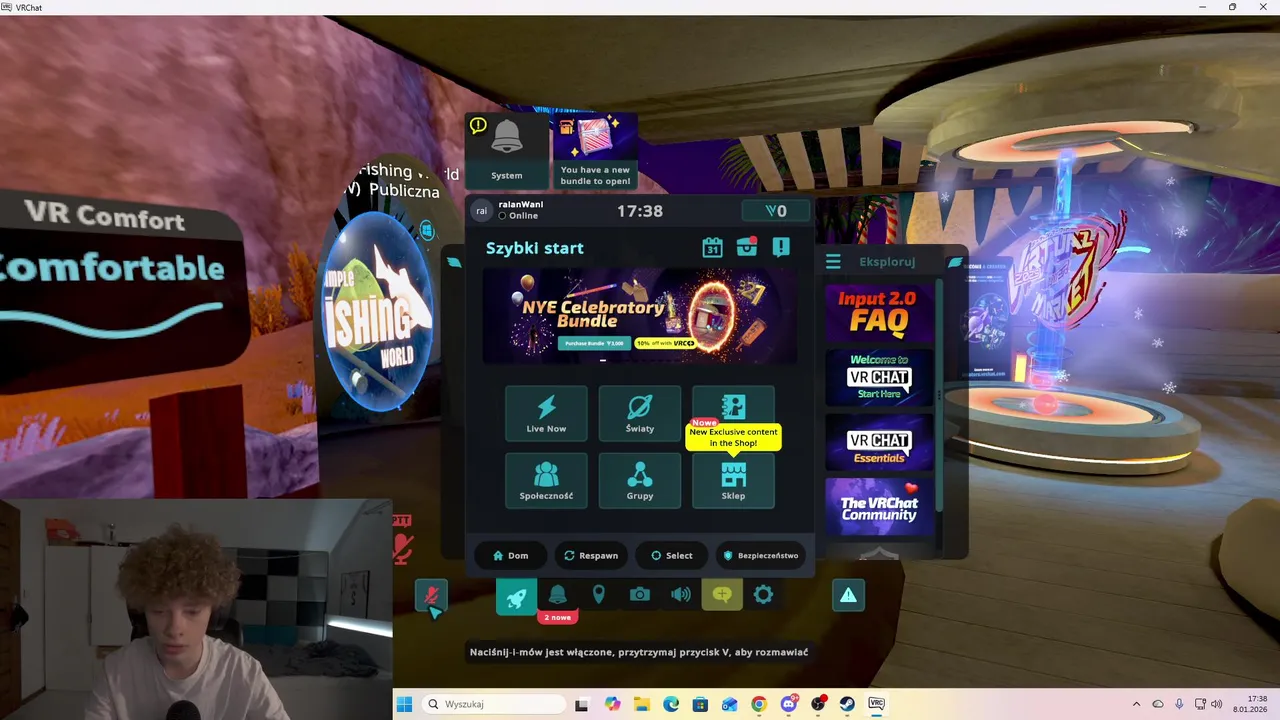
Task: Click the 2 nowe notification badge
Action: pyautogui.click(x=557, y=617)
